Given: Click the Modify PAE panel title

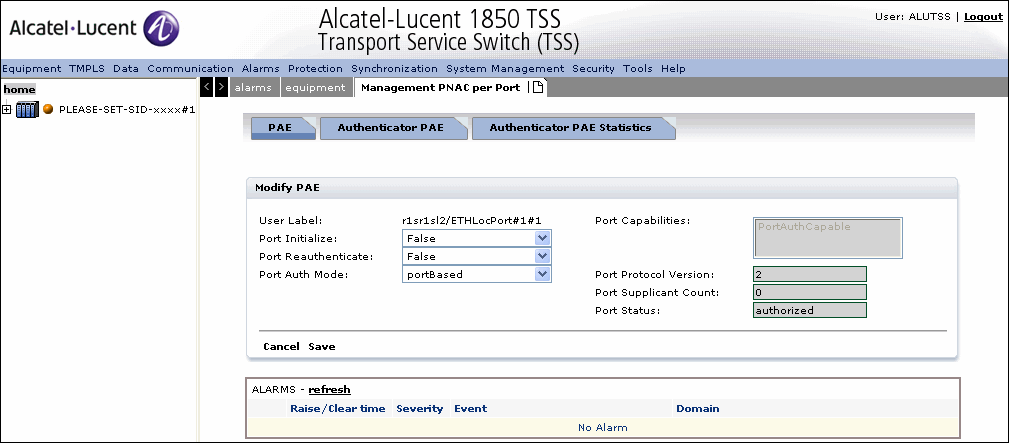Looking at the screenshot, I should point(287,188).
